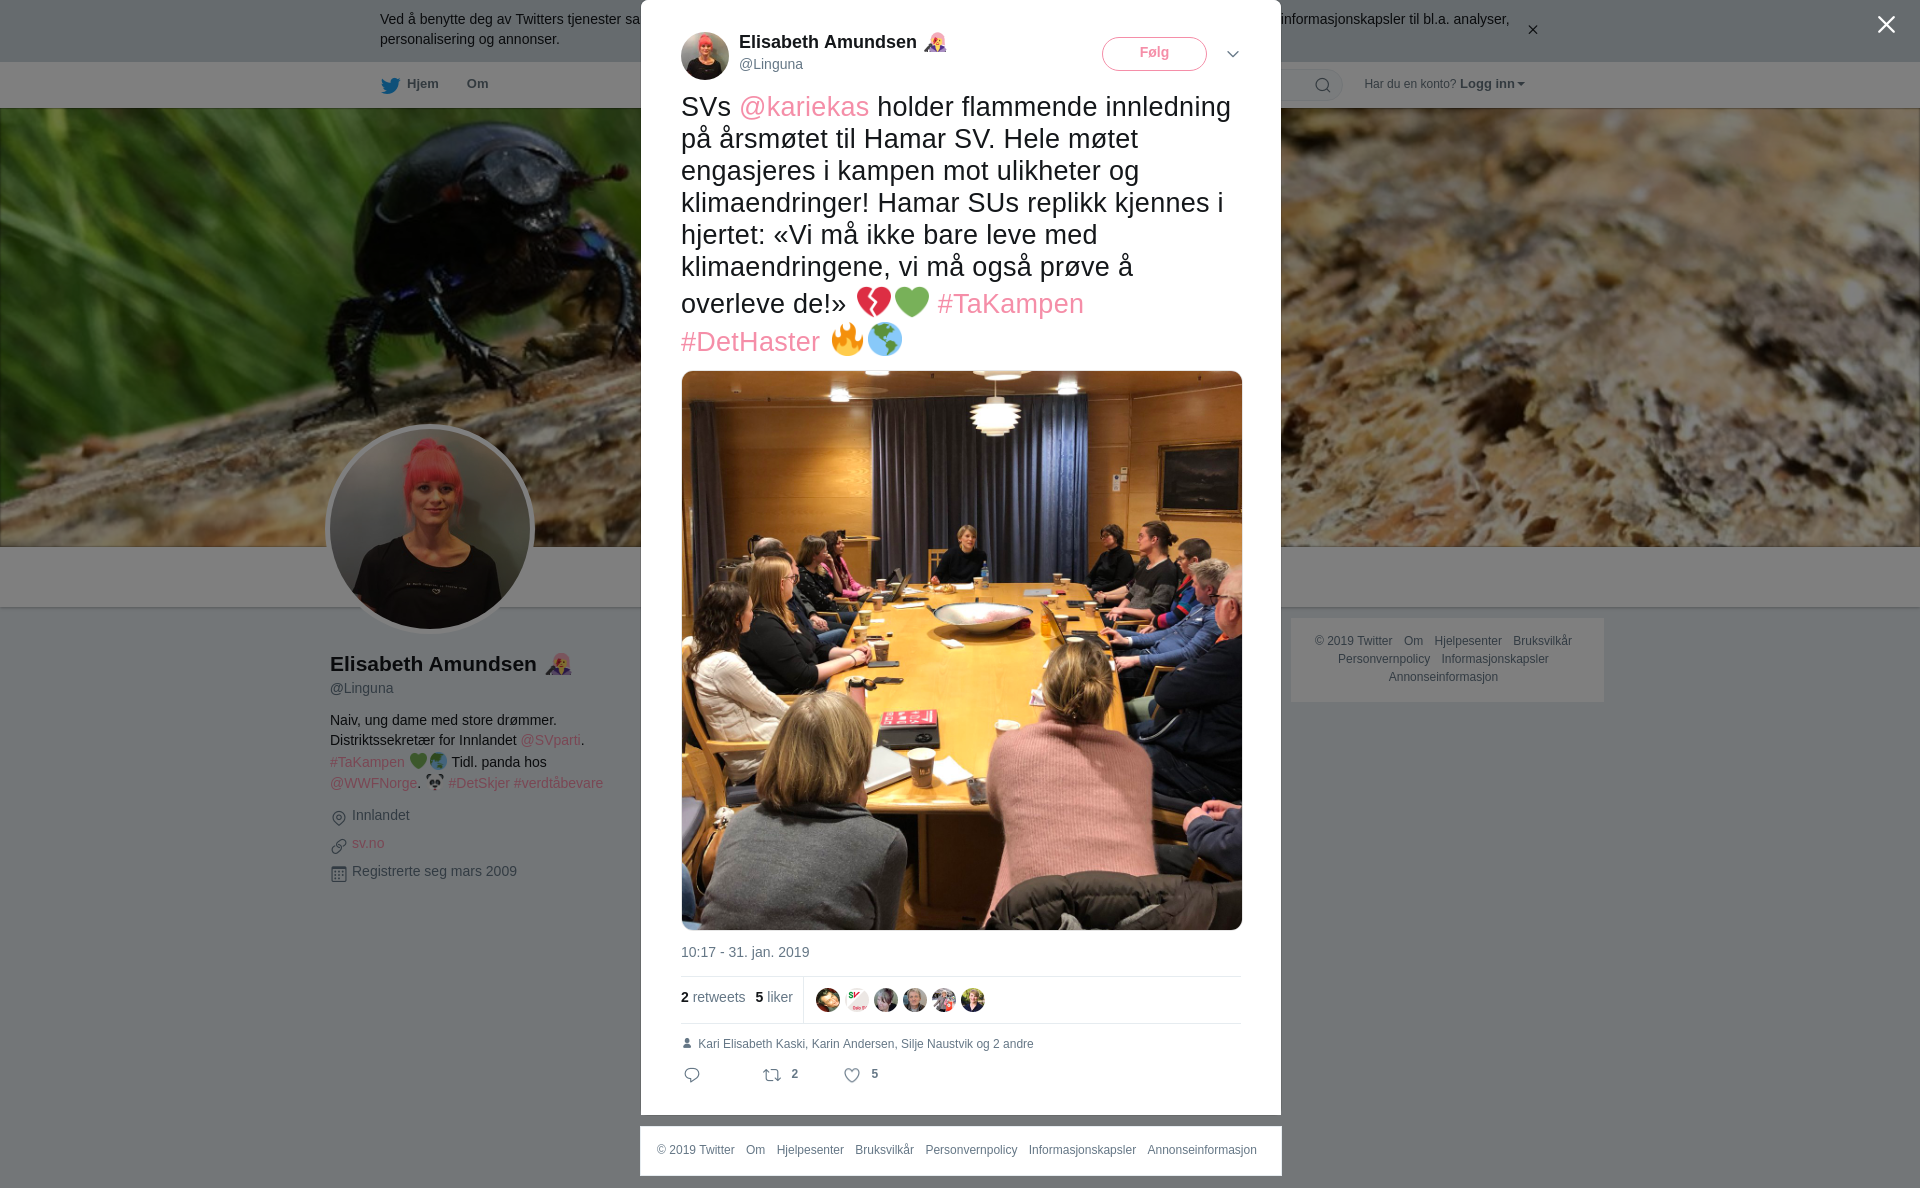Click the search magnifier icon
This screenshot has height=1188, width=1920.
pyautogui.click(x=1323, y=85)
